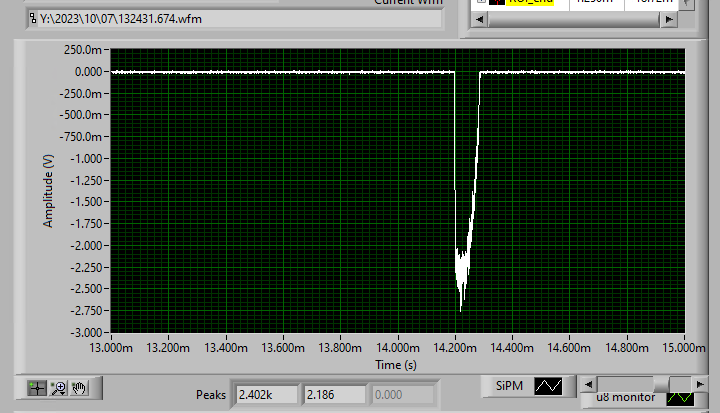Click the -2.000 Y-axis tick label
Image resolution: width=720 pixels, height=413 pixels.
(x=86, y=245)
